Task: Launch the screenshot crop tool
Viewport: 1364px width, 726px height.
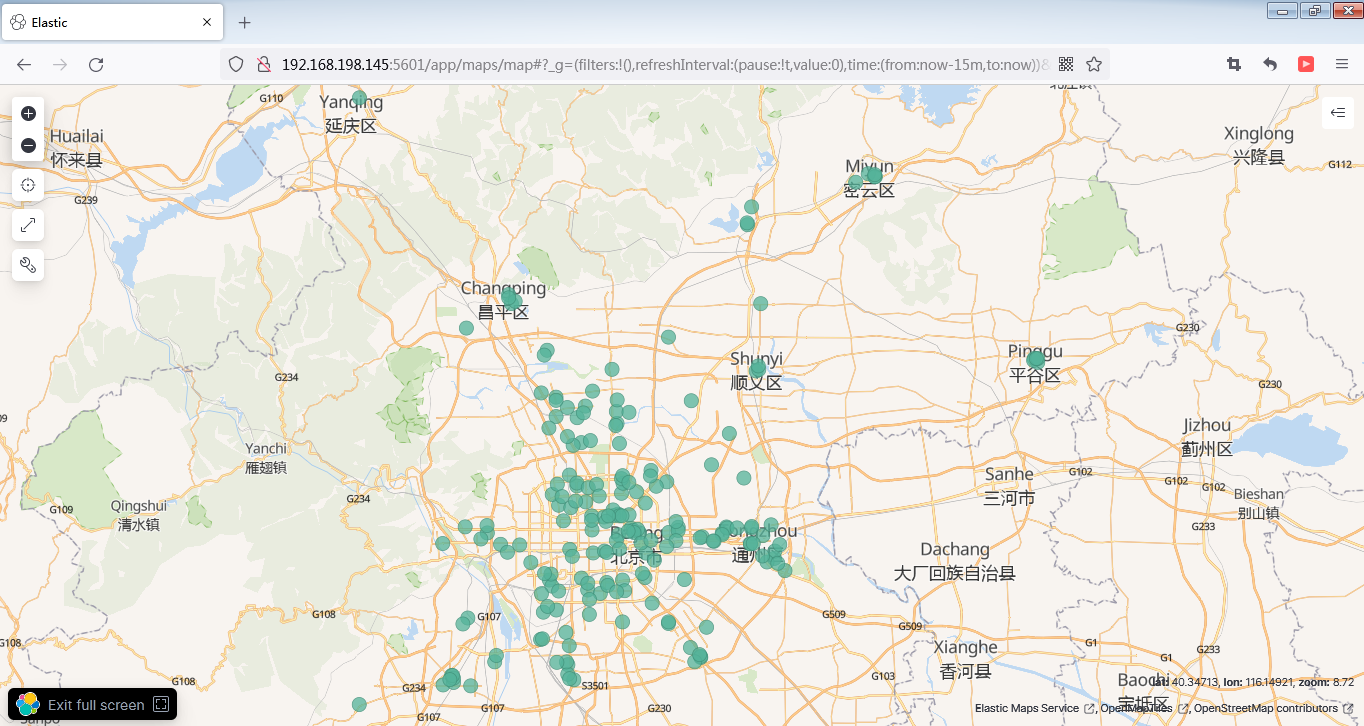Action: pos(1234,64)
